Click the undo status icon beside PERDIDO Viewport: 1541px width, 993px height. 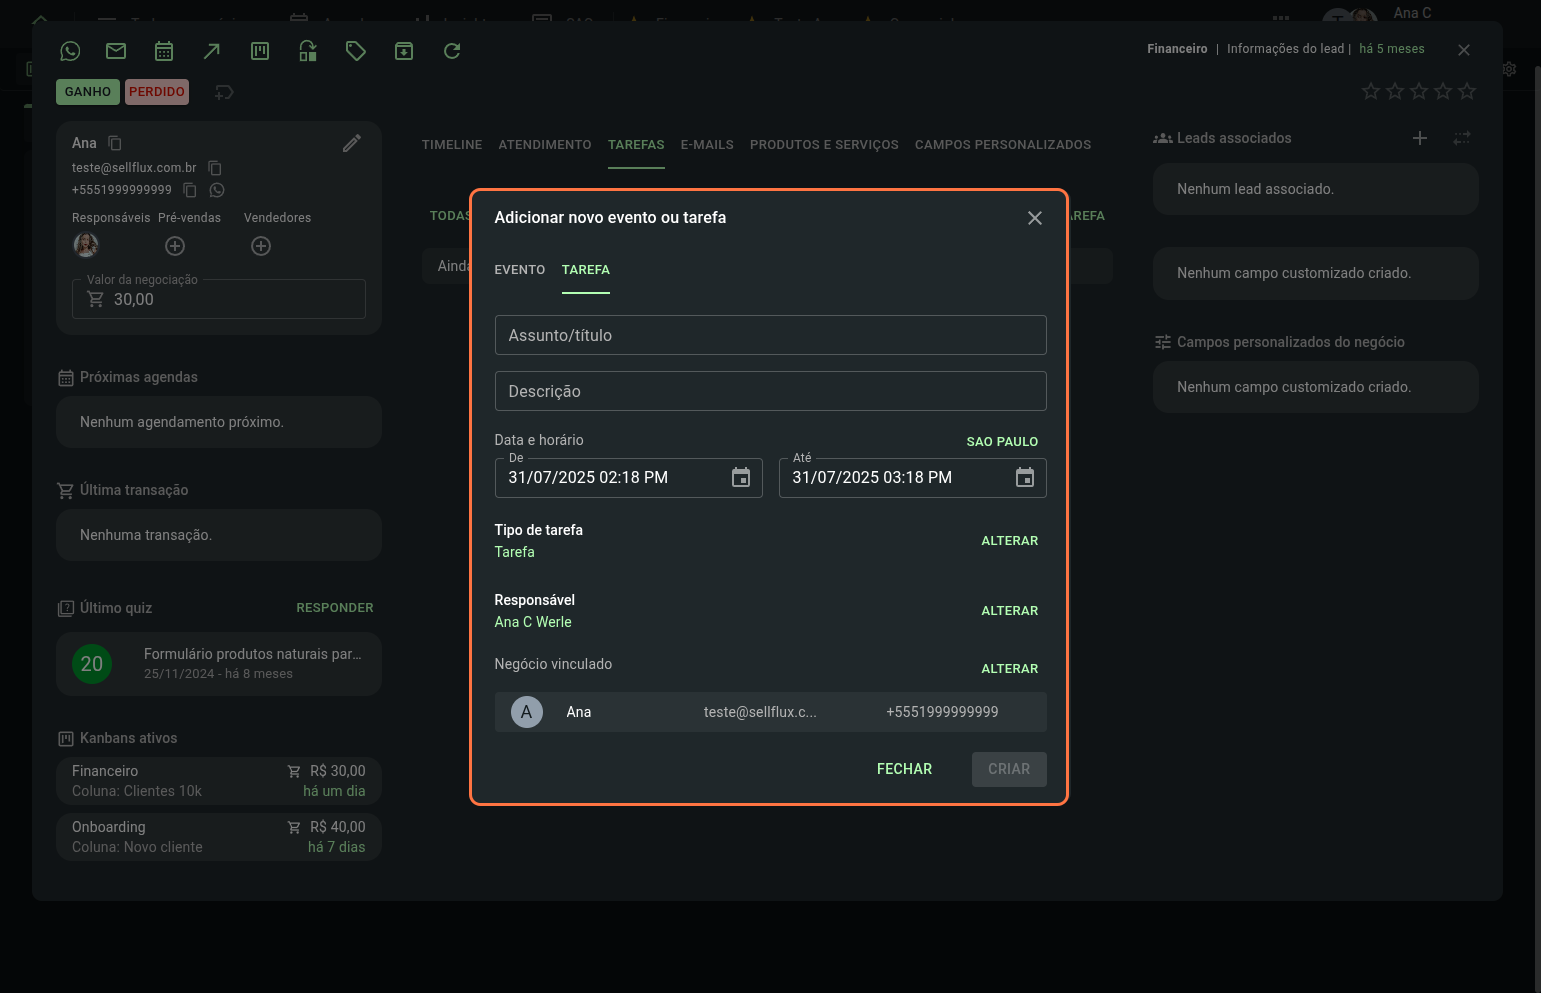[224, 92]
